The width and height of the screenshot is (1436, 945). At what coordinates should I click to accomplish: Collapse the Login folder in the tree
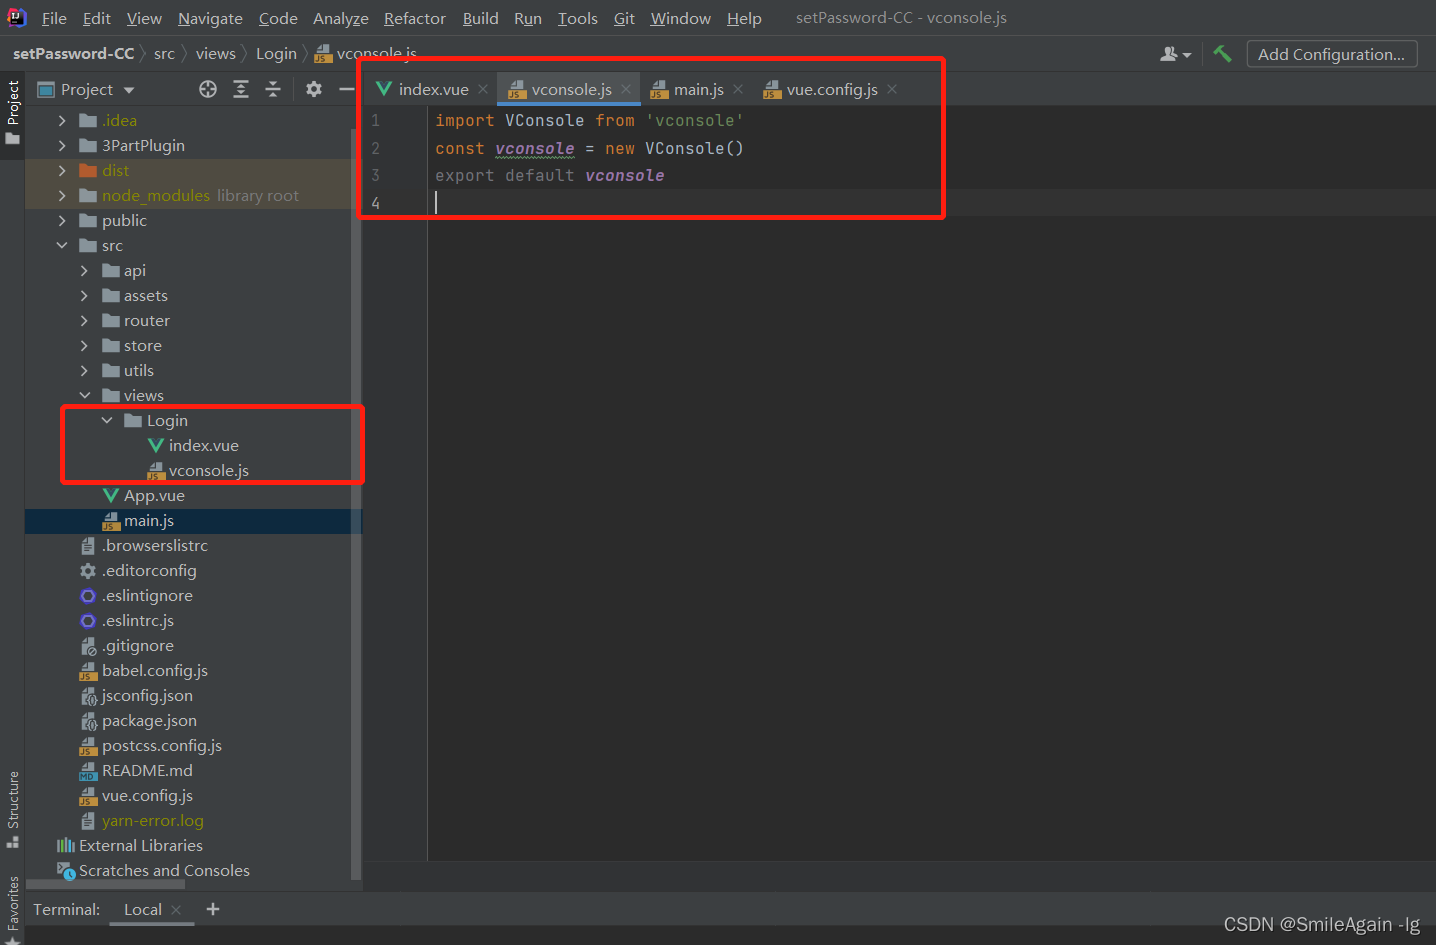(107, 420)
